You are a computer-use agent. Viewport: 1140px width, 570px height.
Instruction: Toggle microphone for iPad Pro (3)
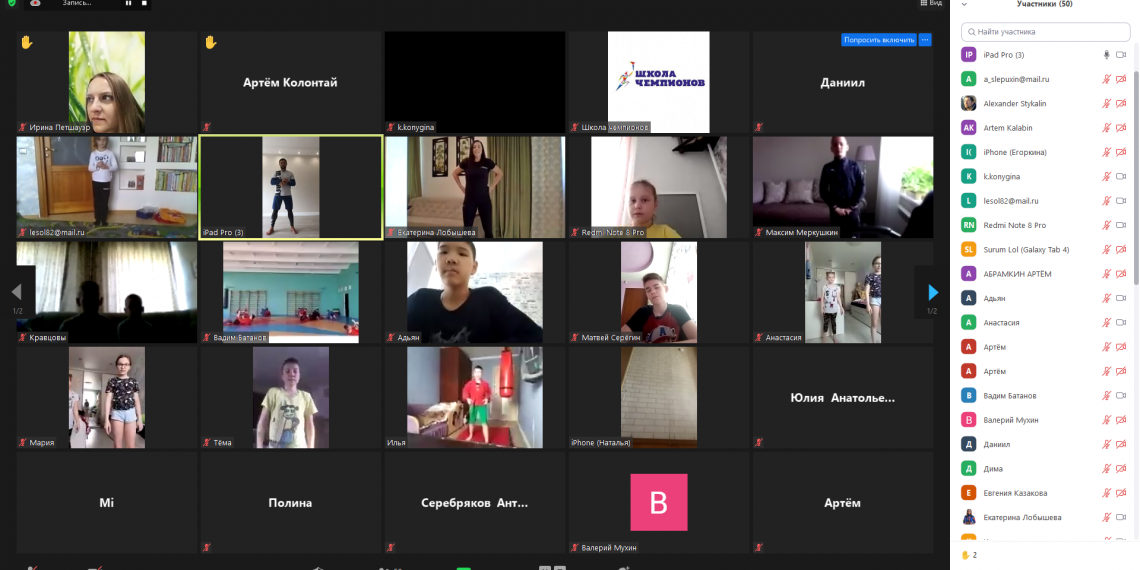click(1106, 55)
